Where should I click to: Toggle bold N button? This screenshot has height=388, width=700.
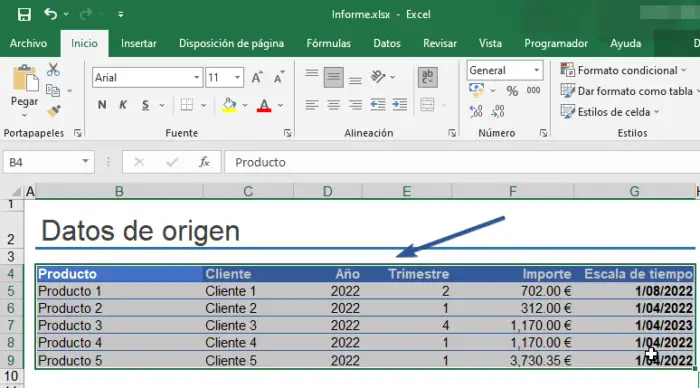[x=102, y=105]
